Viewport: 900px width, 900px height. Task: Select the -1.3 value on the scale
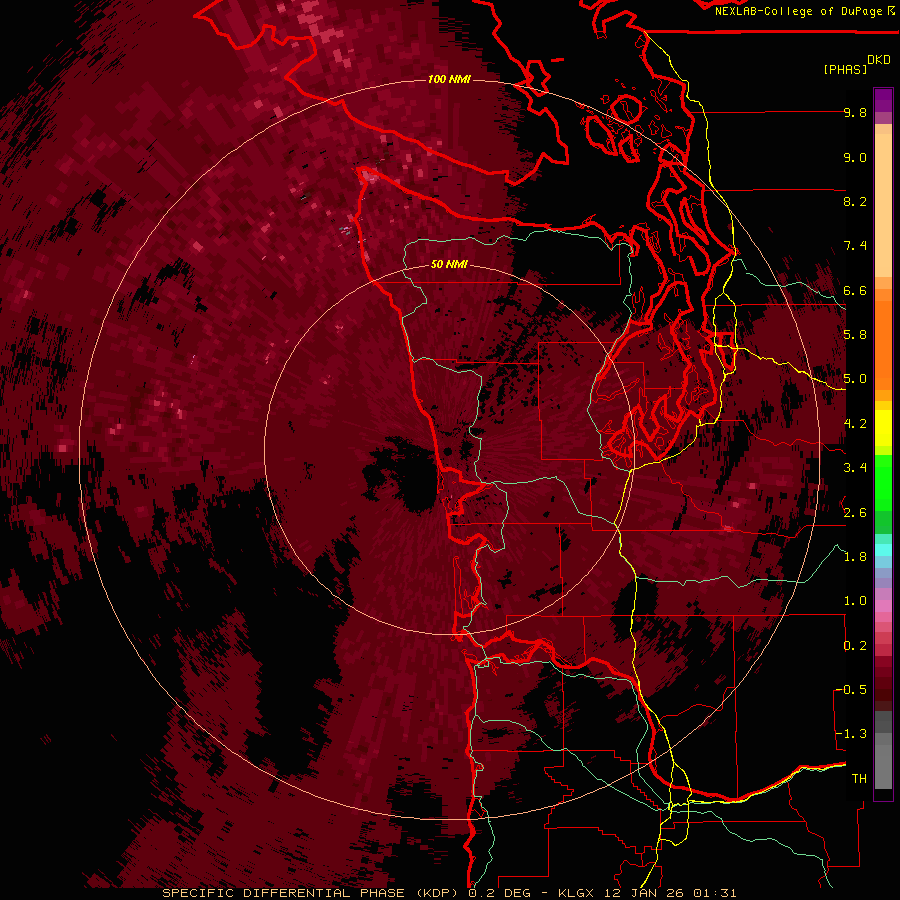pyautogui.click(x=852, y=734)
